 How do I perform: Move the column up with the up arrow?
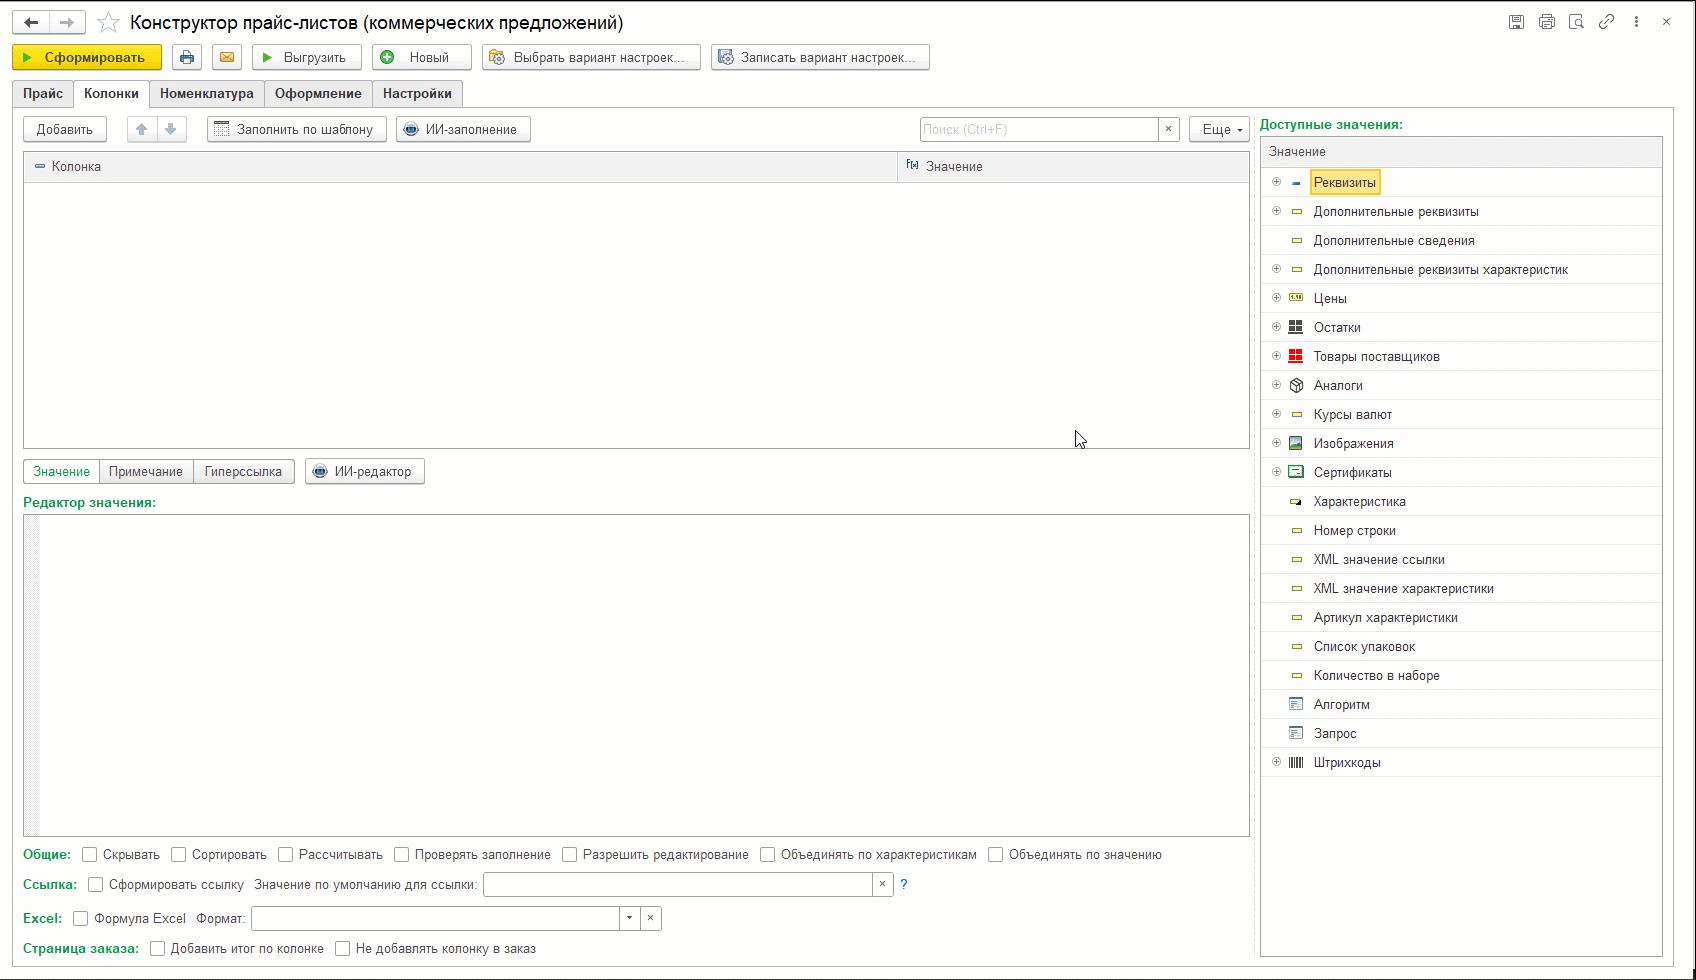tap(142, 129)
